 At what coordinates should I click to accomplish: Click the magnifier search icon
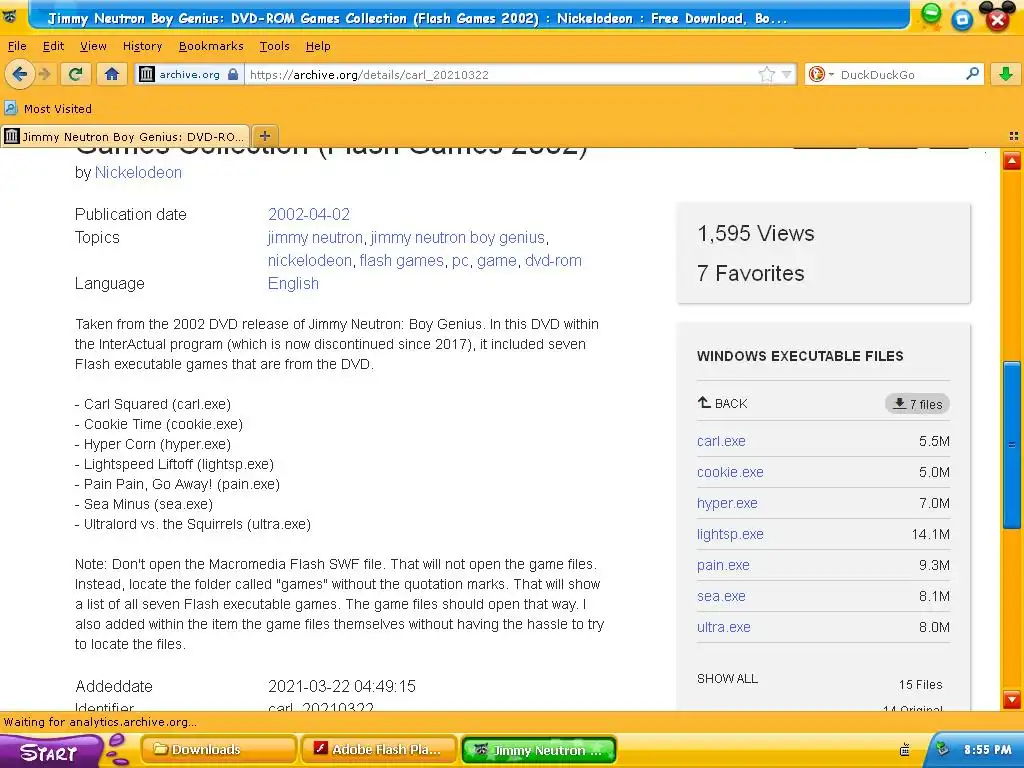(972, 74)
